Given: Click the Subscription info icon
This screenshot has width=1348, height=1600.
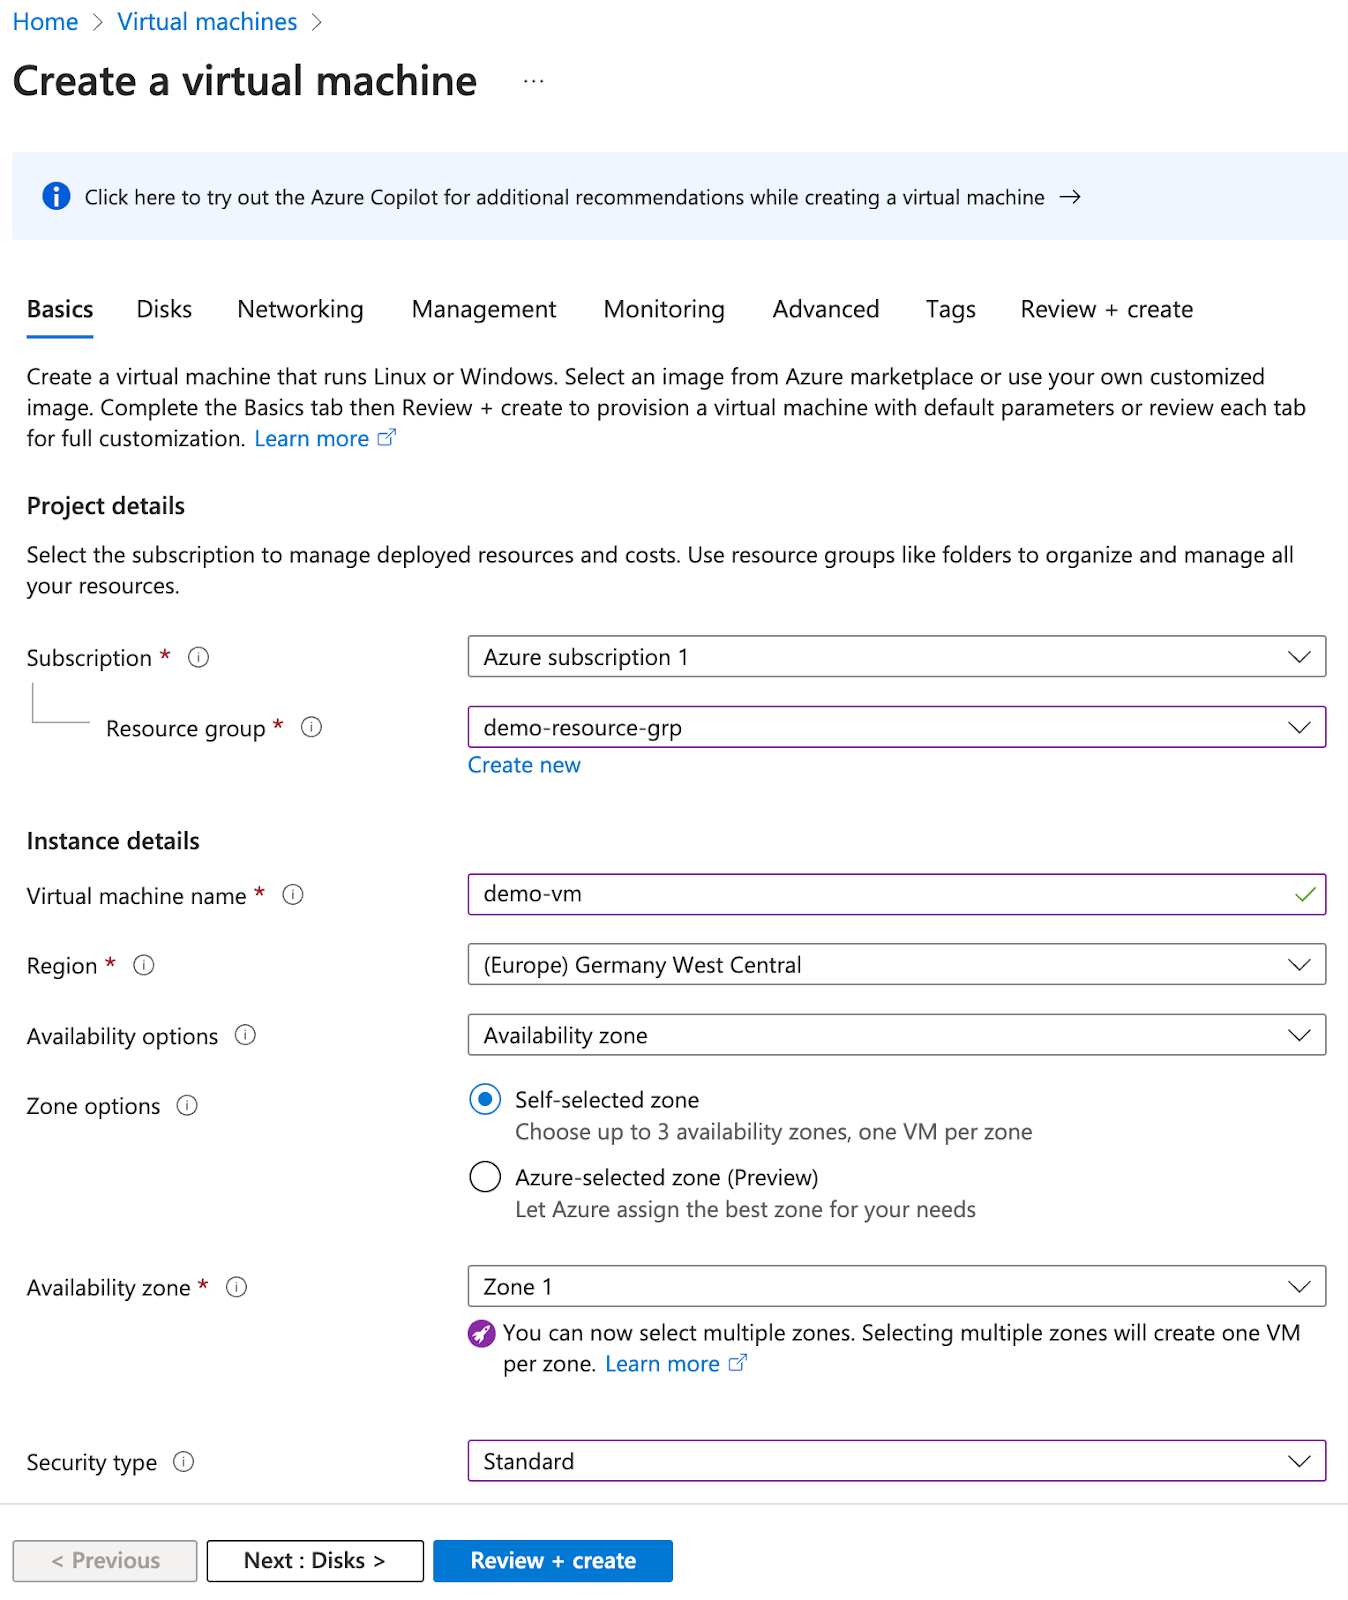Looking at the screenshot, I should [198, 657].
